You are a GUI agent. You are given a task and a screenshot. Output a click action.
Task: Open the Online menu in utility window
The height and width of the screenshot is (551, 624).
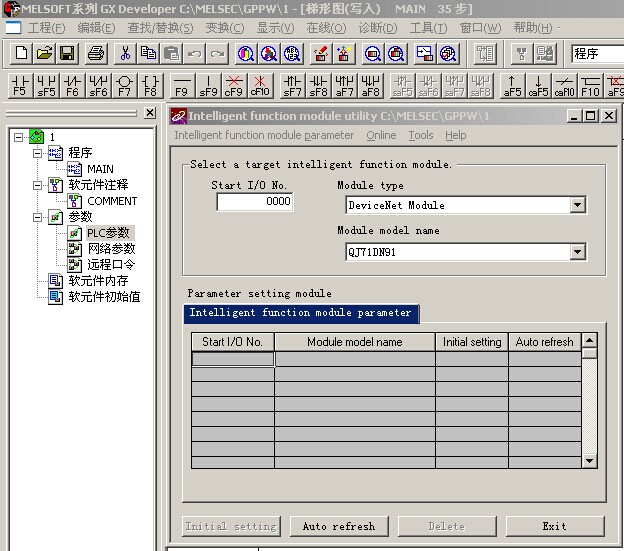point(381,135)
